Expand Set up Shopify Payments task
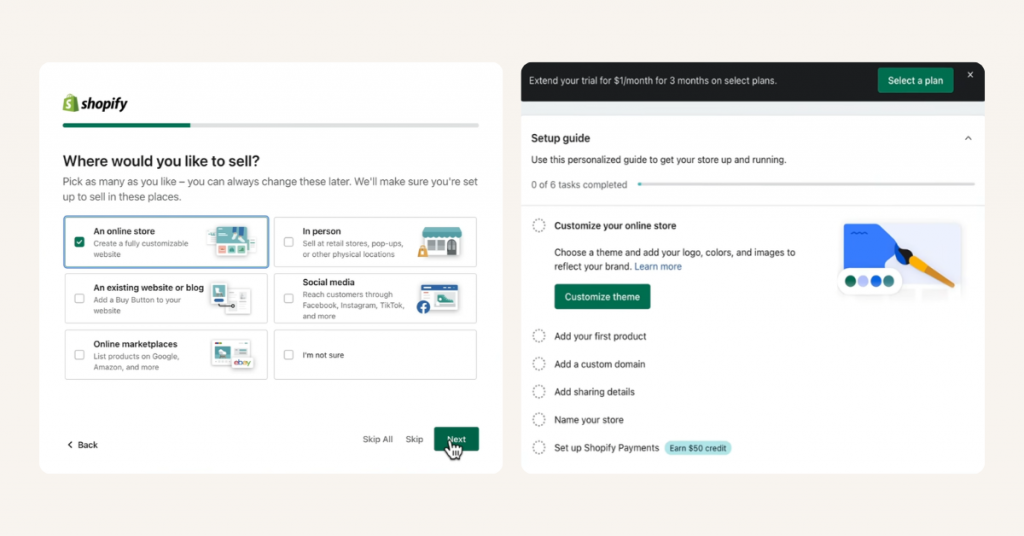 (x=607, y=448)
